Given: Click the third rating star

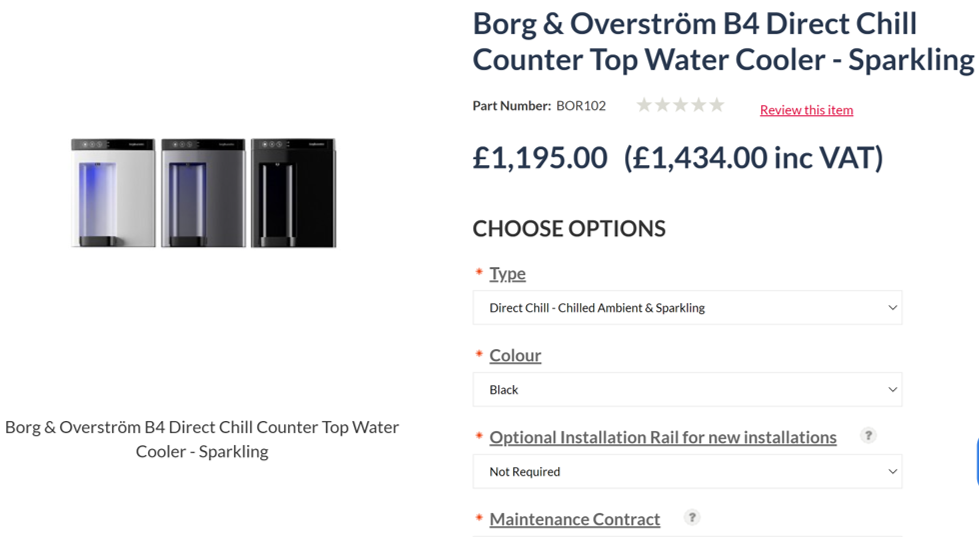Looking at the screenshot, I should tap(680, 105).
